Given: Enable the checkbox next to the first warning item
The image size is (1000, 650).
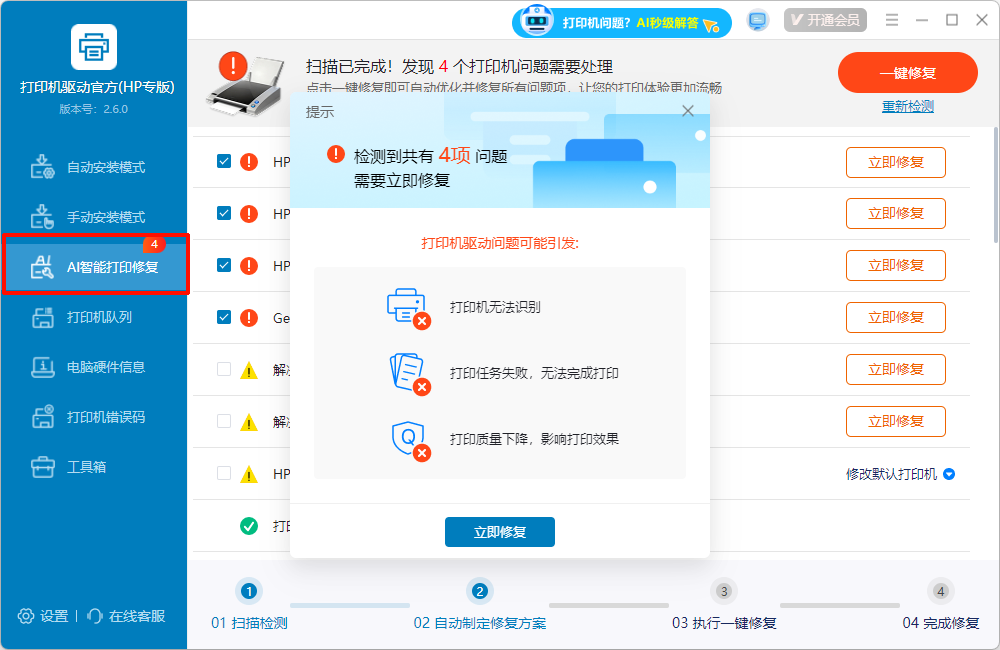Looking at the screenshot, I should [x=223, y=369].
